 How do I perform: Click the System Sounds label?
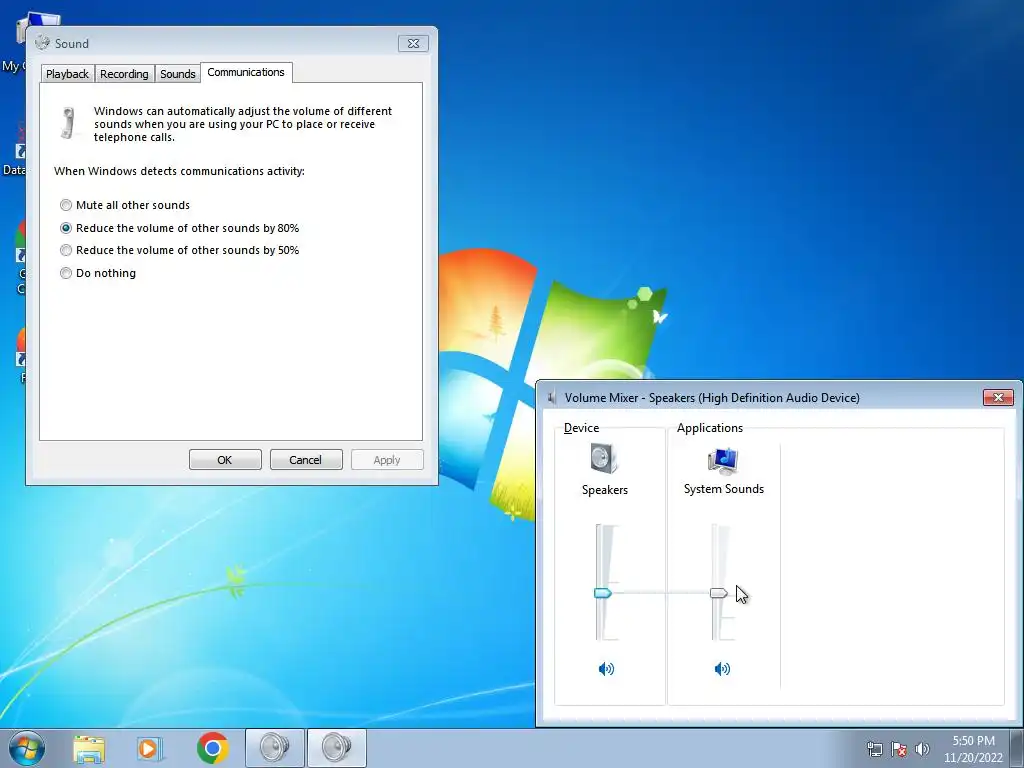coord(724,488)
